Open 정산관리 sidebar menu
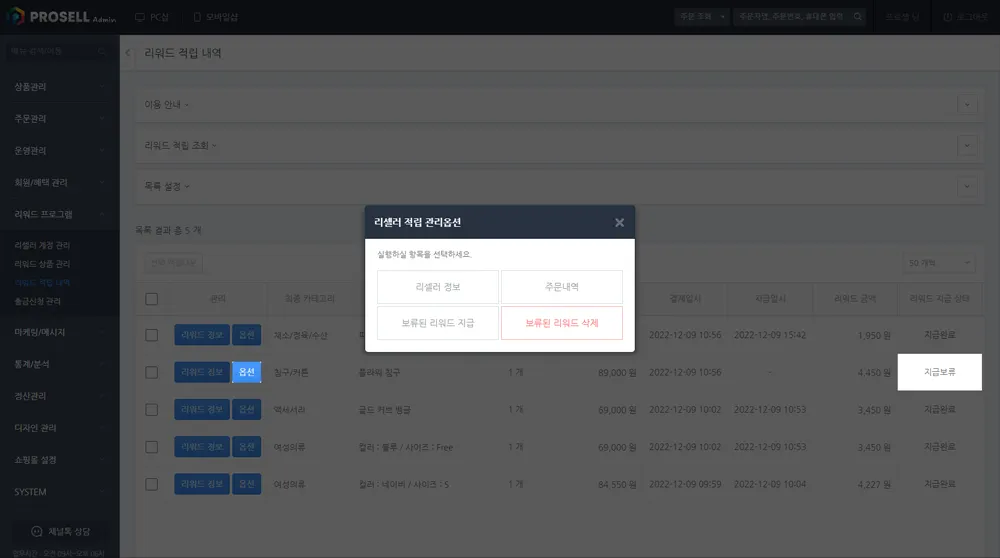 (x=59, y=396)
